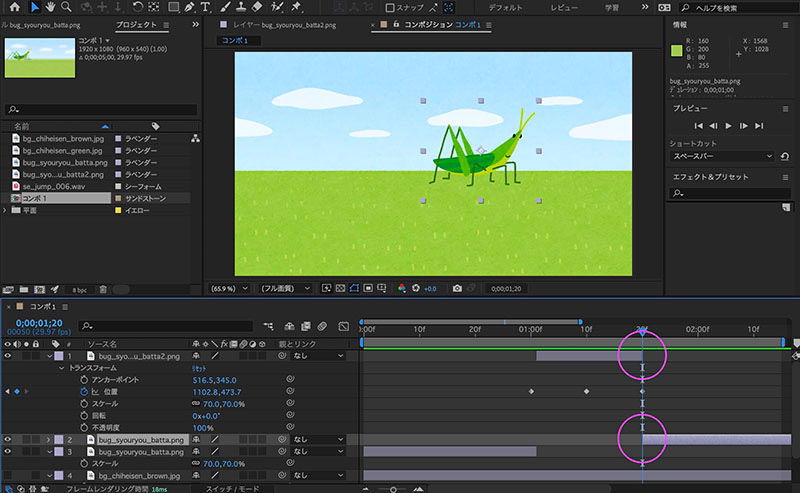800x493 pixels.
Task: Hide layer 1 bug_syo...u_batta2.png with eye icon
Action: click(x=9, y=355)
